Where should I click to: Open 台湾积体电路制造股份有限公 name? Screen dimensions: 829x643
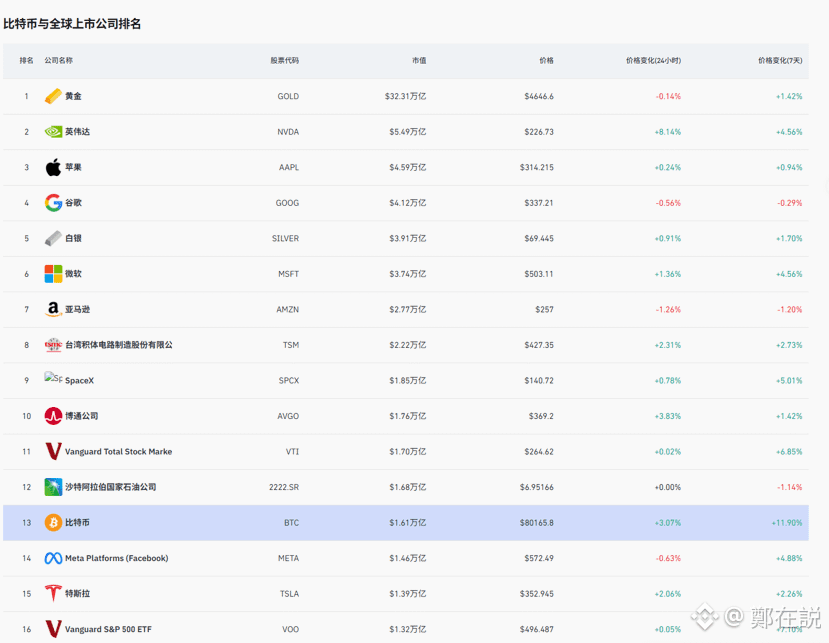click(119, 345)
